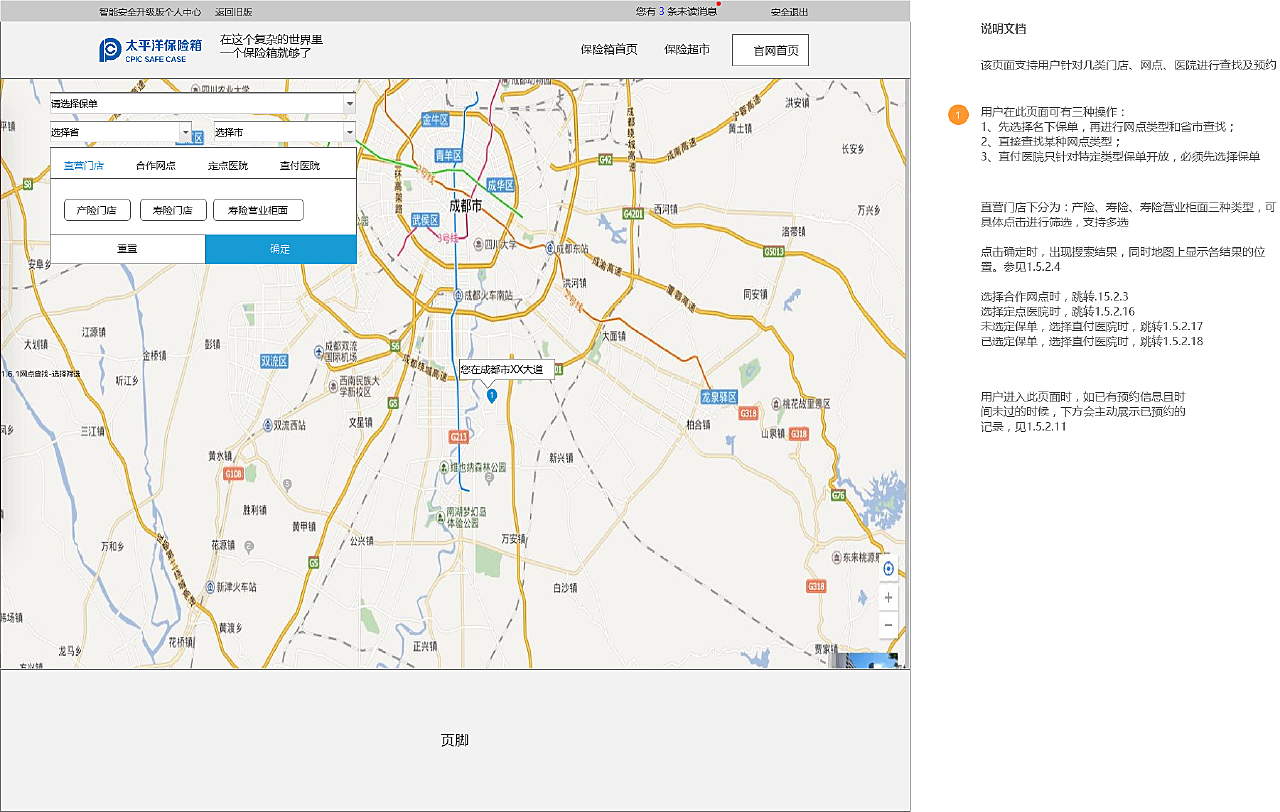Toggle the 寿险门店 filter option
Screen dimensions: 1280x812
point(173,210)
